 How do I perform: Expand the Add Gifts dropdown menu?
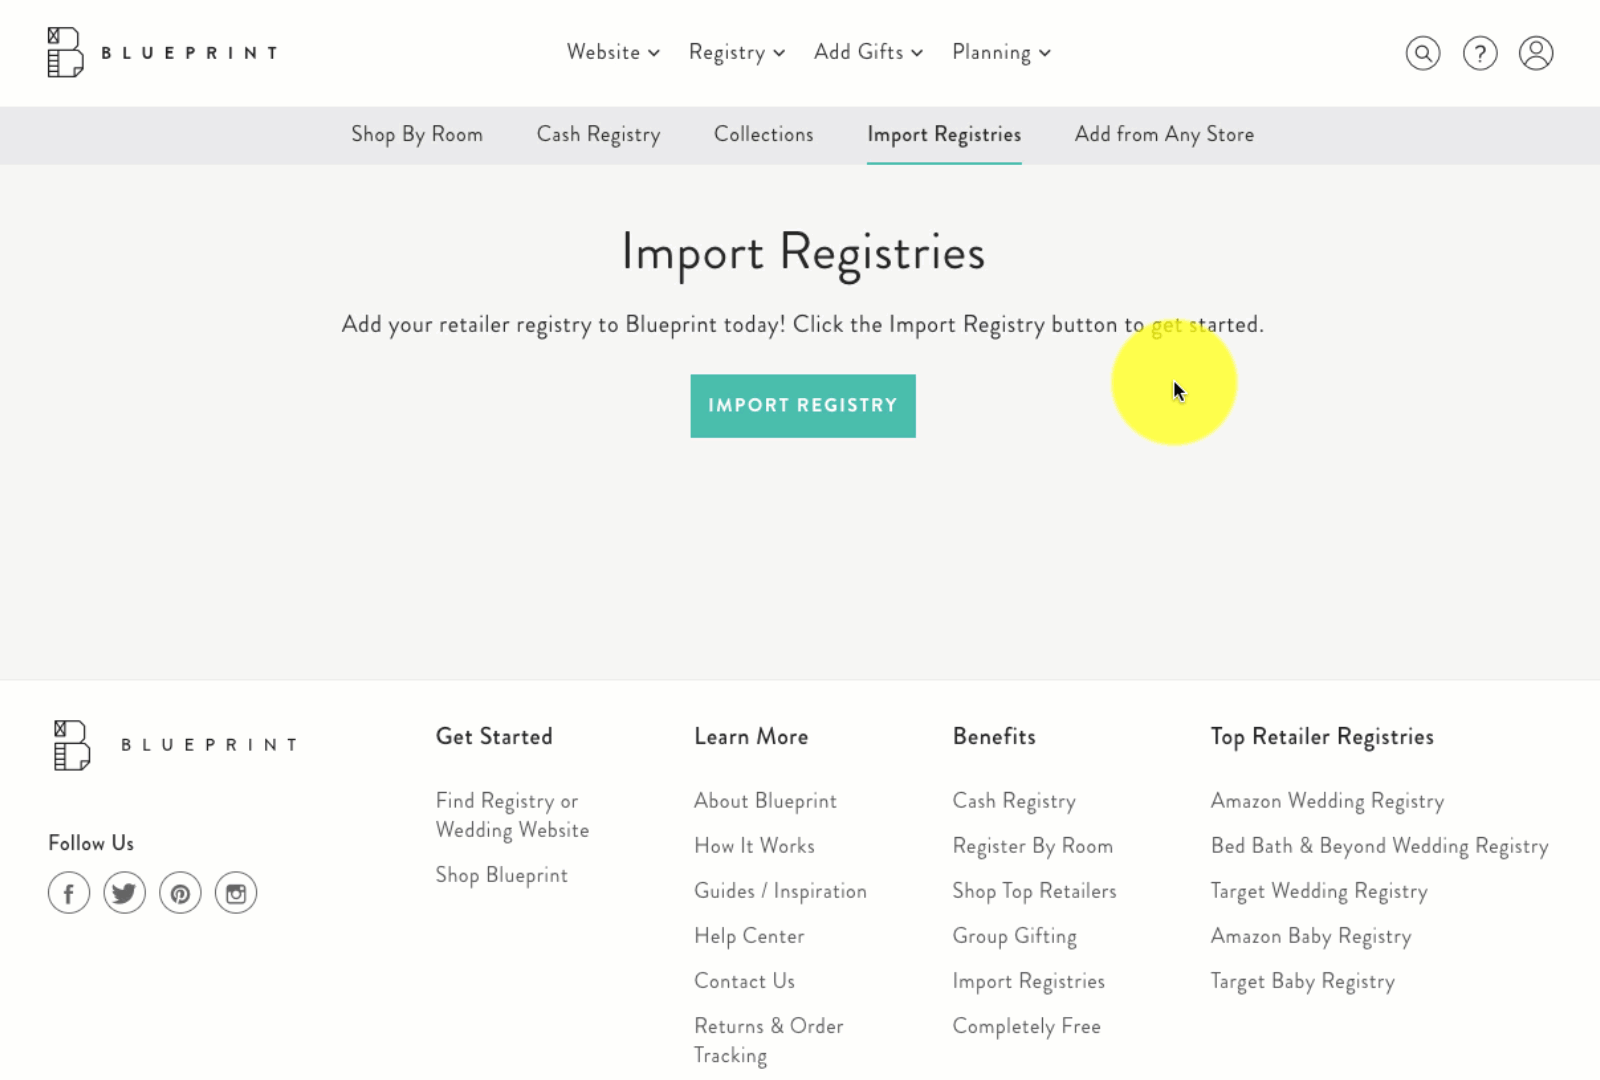coord(868,52)
